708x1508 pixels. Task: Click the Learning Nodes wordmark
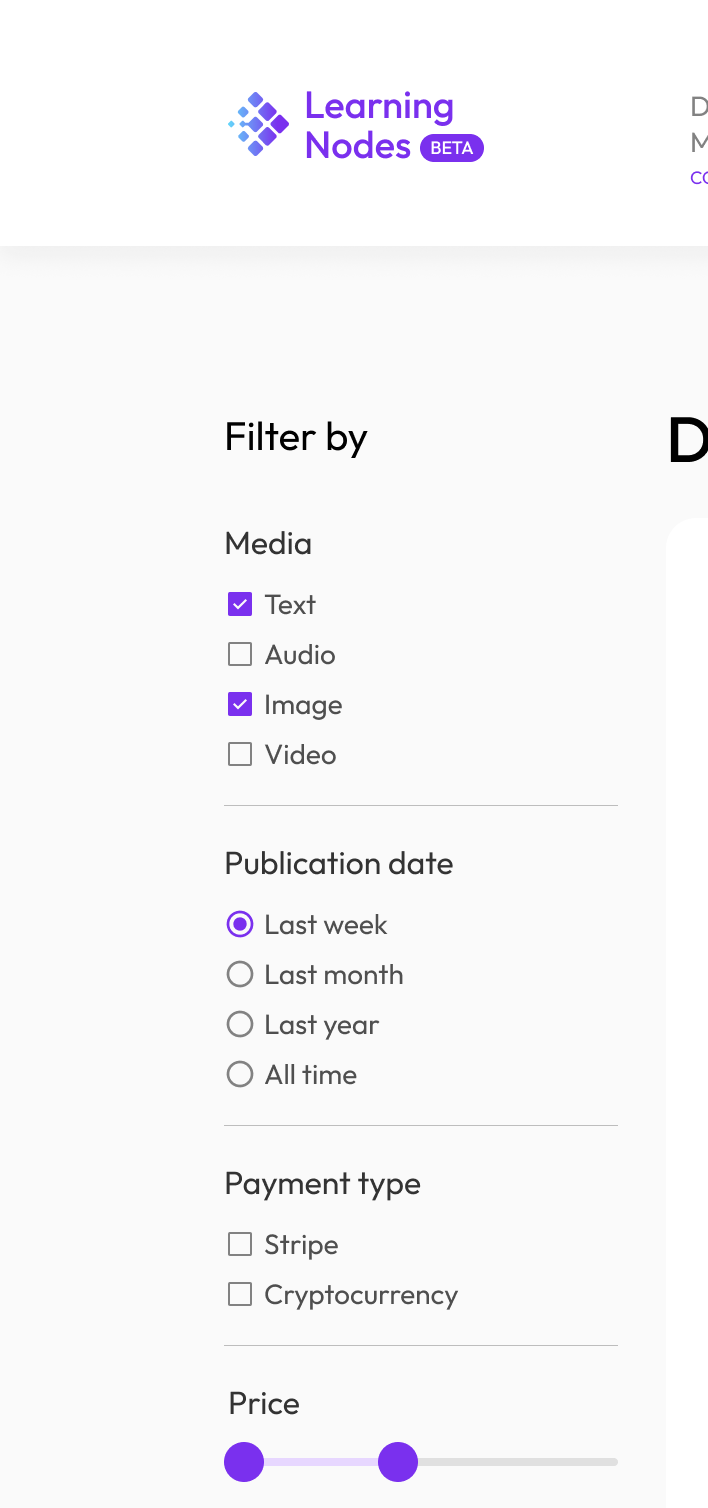378,124
